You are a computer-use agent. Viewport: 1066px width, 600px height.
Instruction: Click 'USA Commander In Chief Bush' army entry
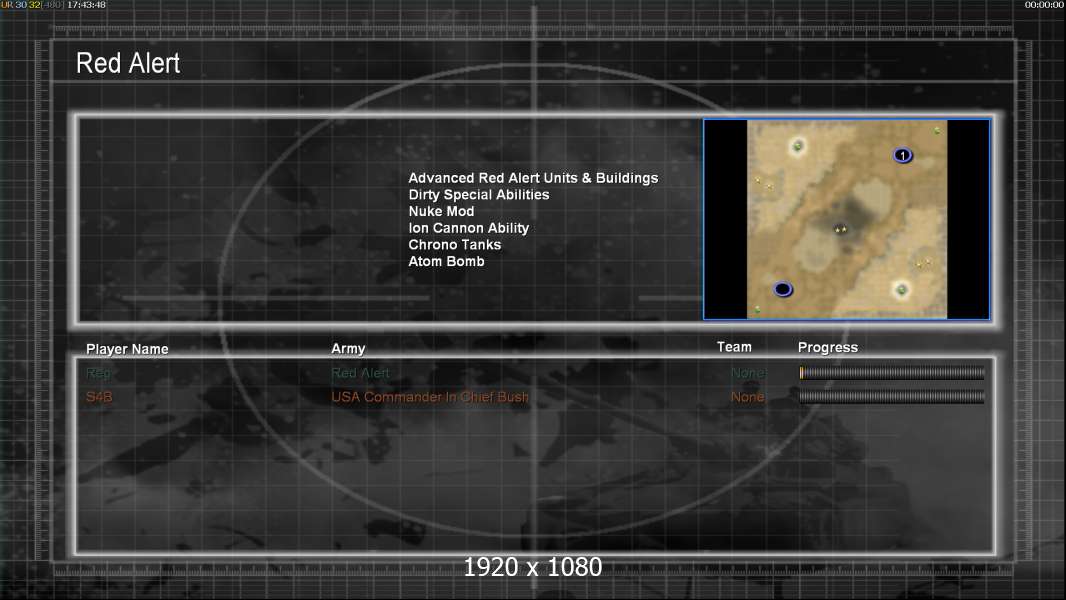tap(430, 397)
